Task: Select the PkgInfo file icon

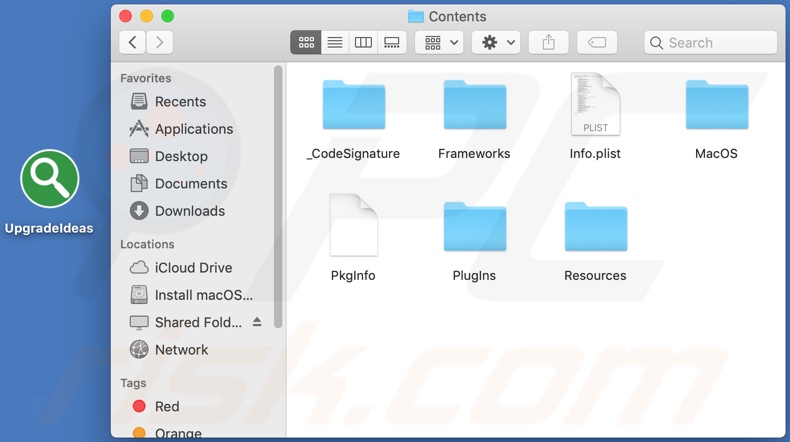Action: (353, 225)
